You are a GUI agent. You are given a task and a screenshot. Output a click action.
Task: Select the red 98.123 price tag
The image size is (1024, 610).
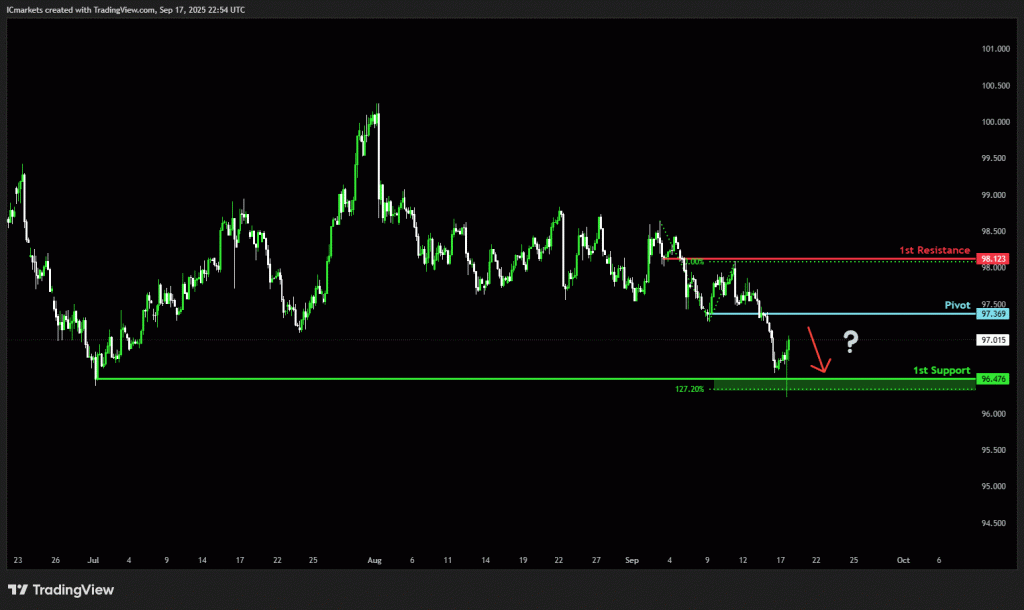click(x=993, y=259)
